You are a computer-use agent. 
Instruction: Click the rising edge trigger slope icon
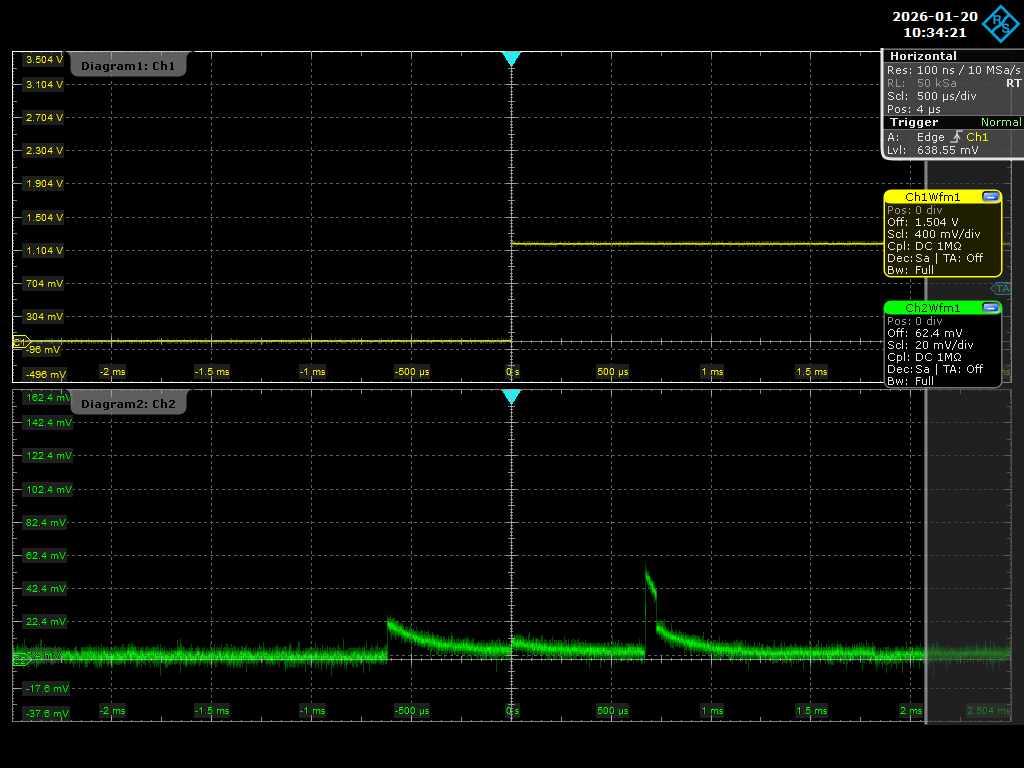(956, 136)
